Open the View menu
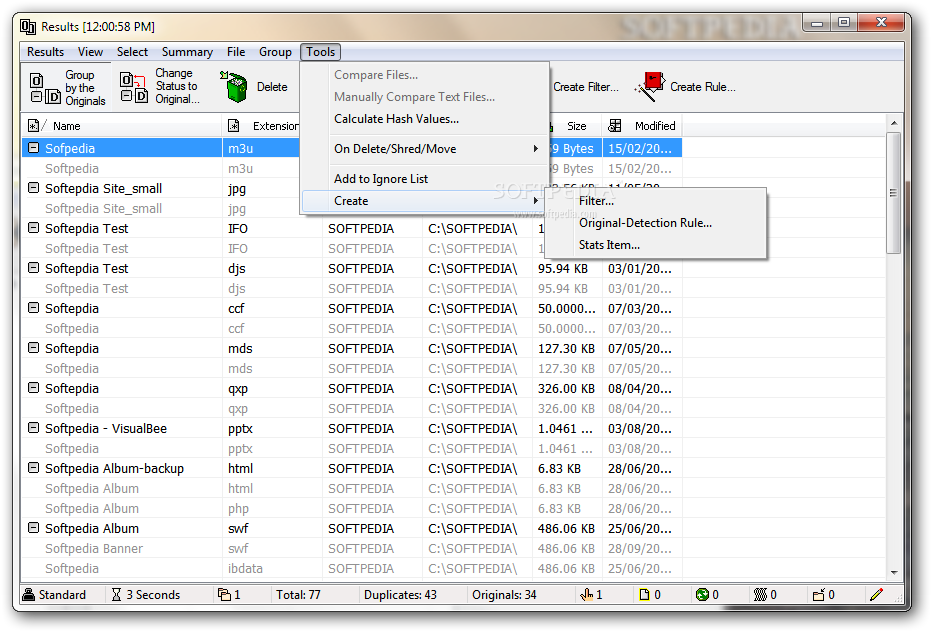The image size is (932, 632). [90, 52]
